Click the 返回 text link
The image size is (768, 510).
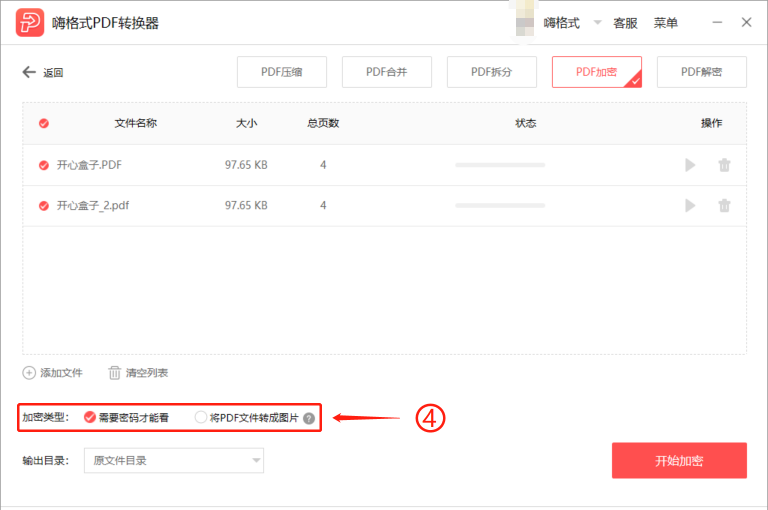click(x=53, y=73)
